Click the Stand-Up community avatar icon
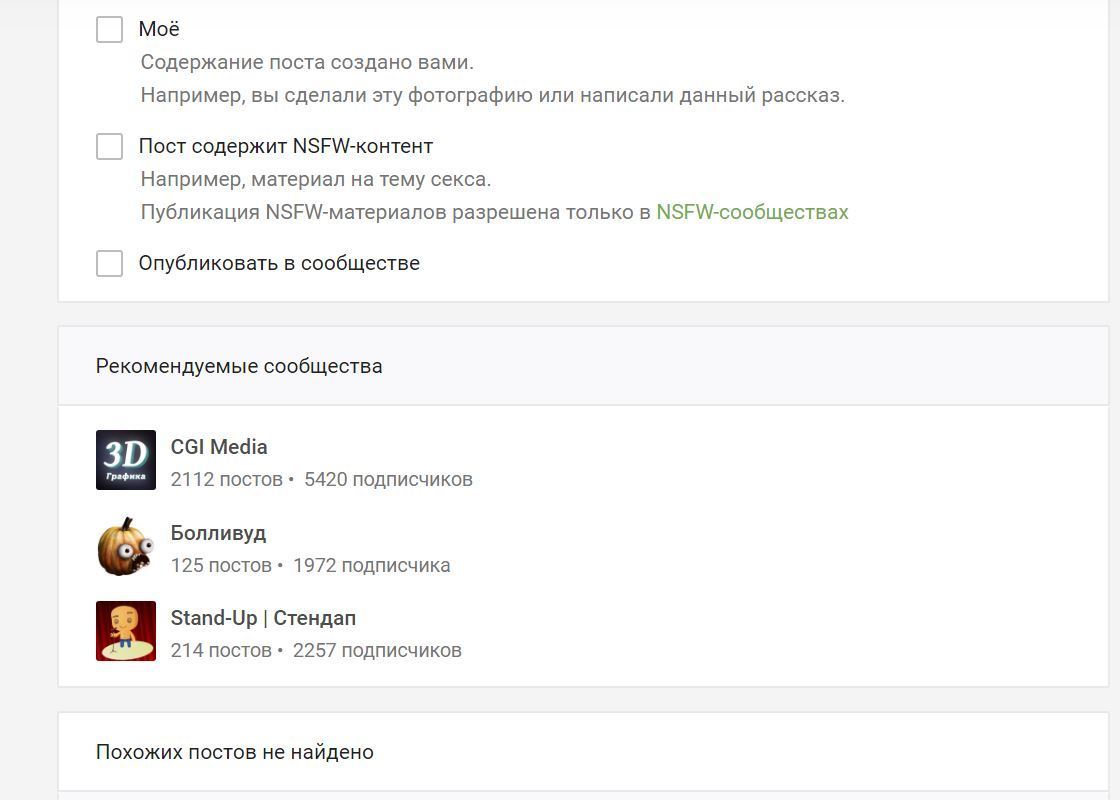Viewport: 1120px width, 800px height. tap(126, 631)
